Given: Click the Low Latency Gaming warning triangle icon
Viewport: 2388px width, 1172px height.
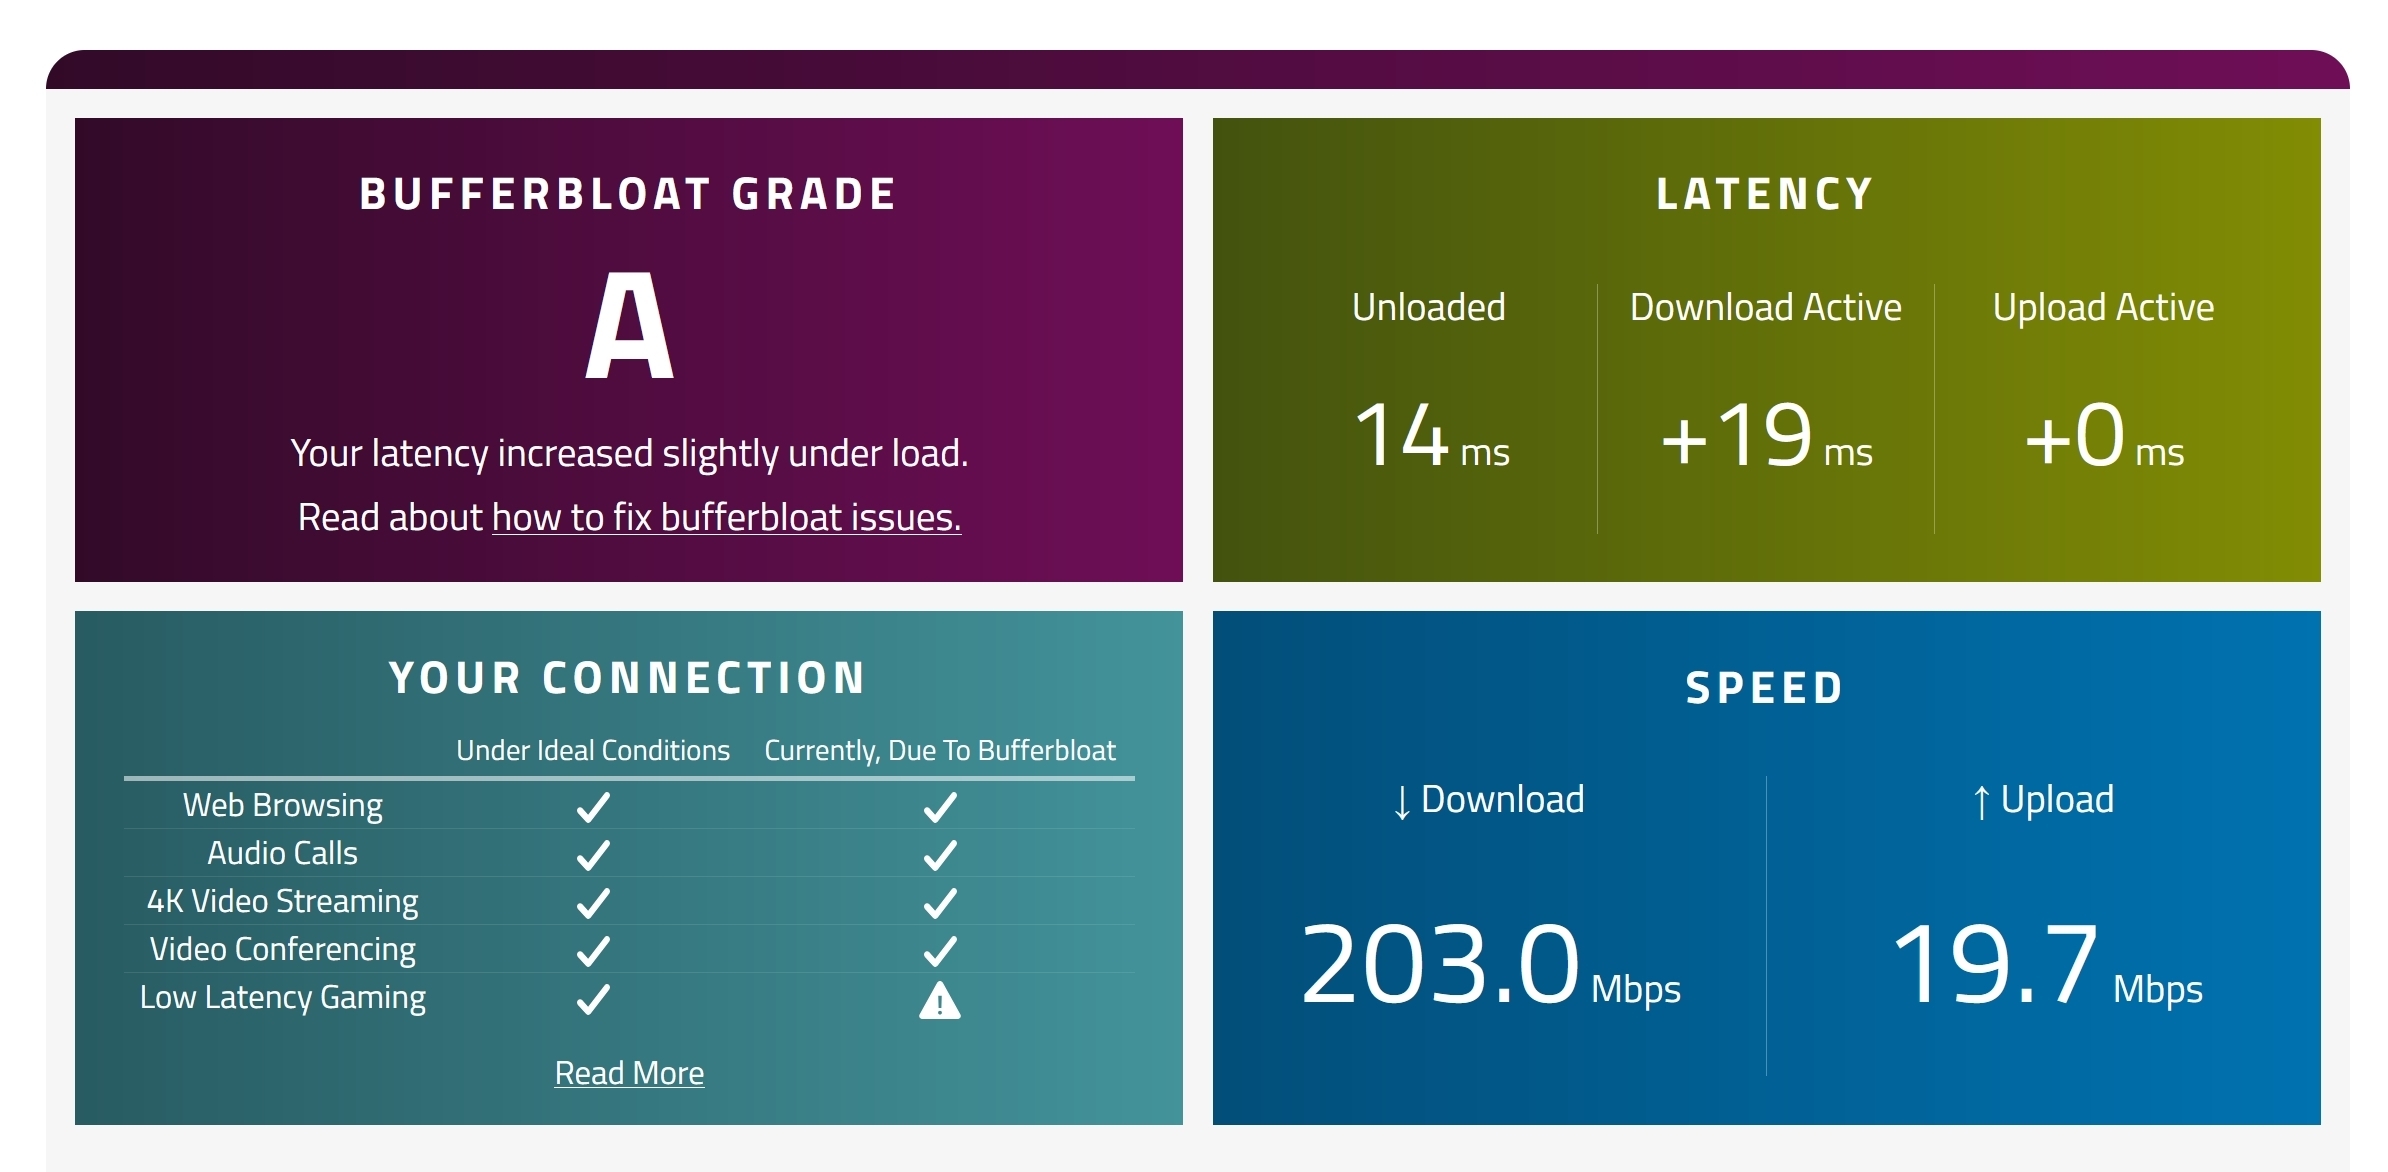Looking at the screenshot, I should pos(940,1000).
